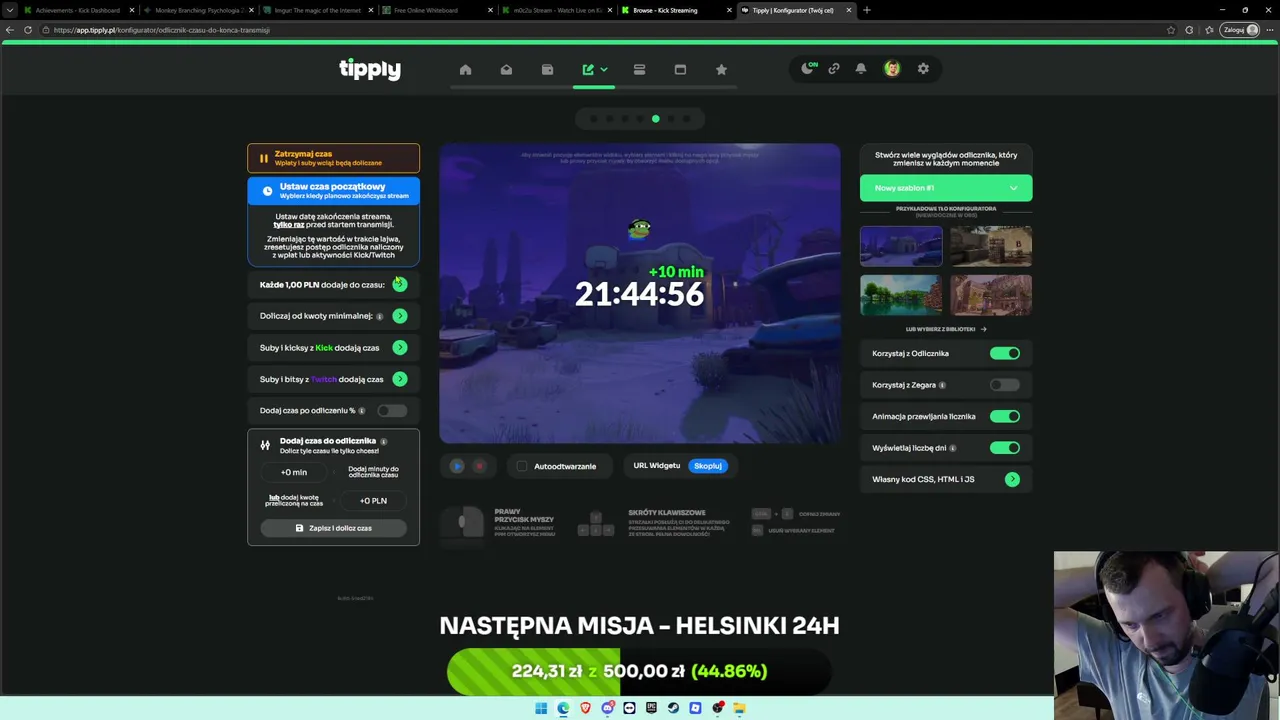Select the green Minecraft landscape background thumbnail
Screen dimensions: 1280x720
point(901,295)
